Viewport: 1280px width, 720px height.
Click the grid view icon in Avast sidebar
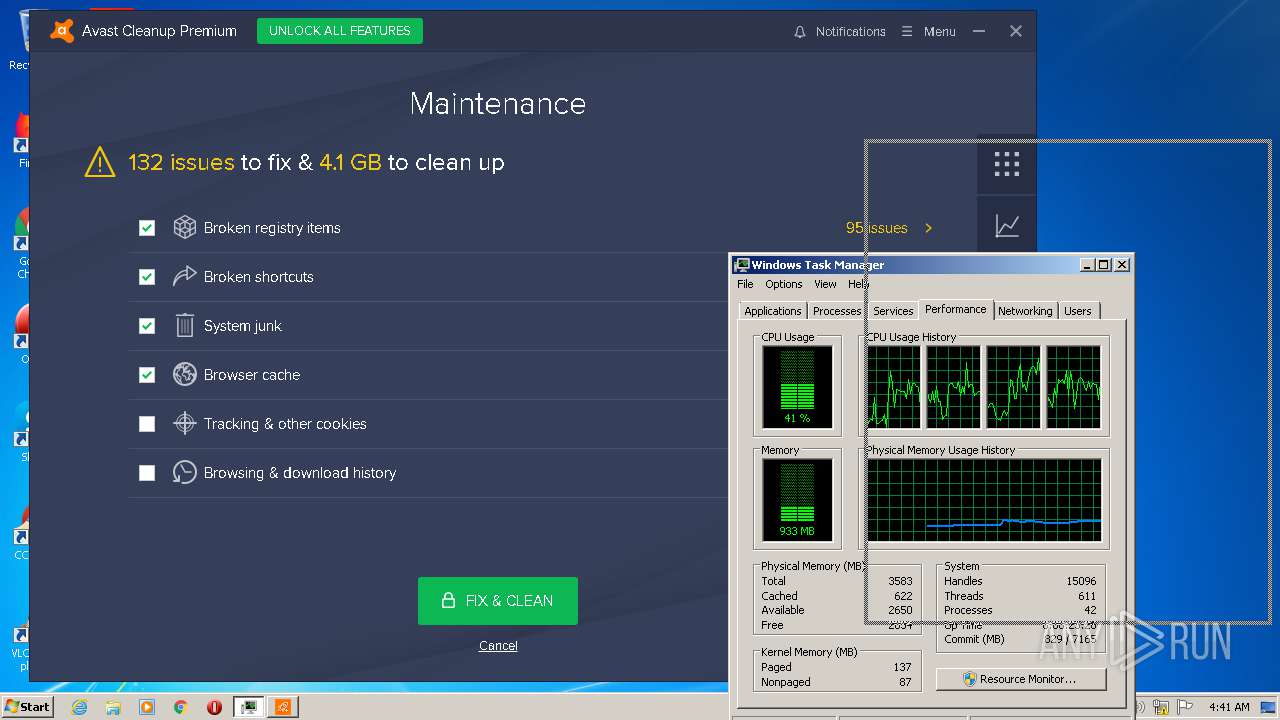(x=1007, y=164)
